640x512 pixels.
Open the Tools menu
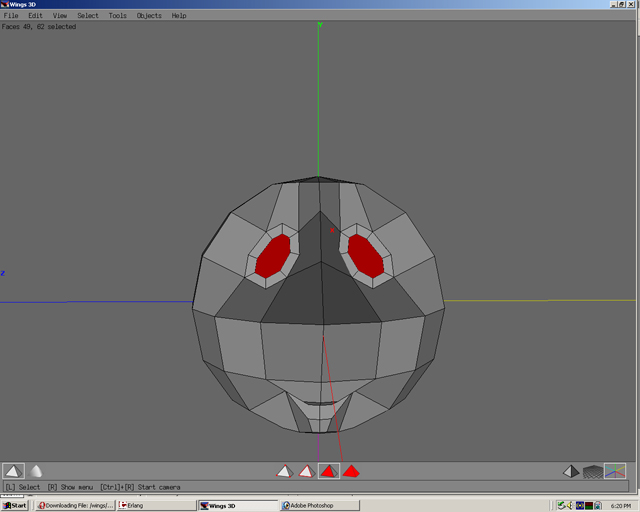click(118, 16)
